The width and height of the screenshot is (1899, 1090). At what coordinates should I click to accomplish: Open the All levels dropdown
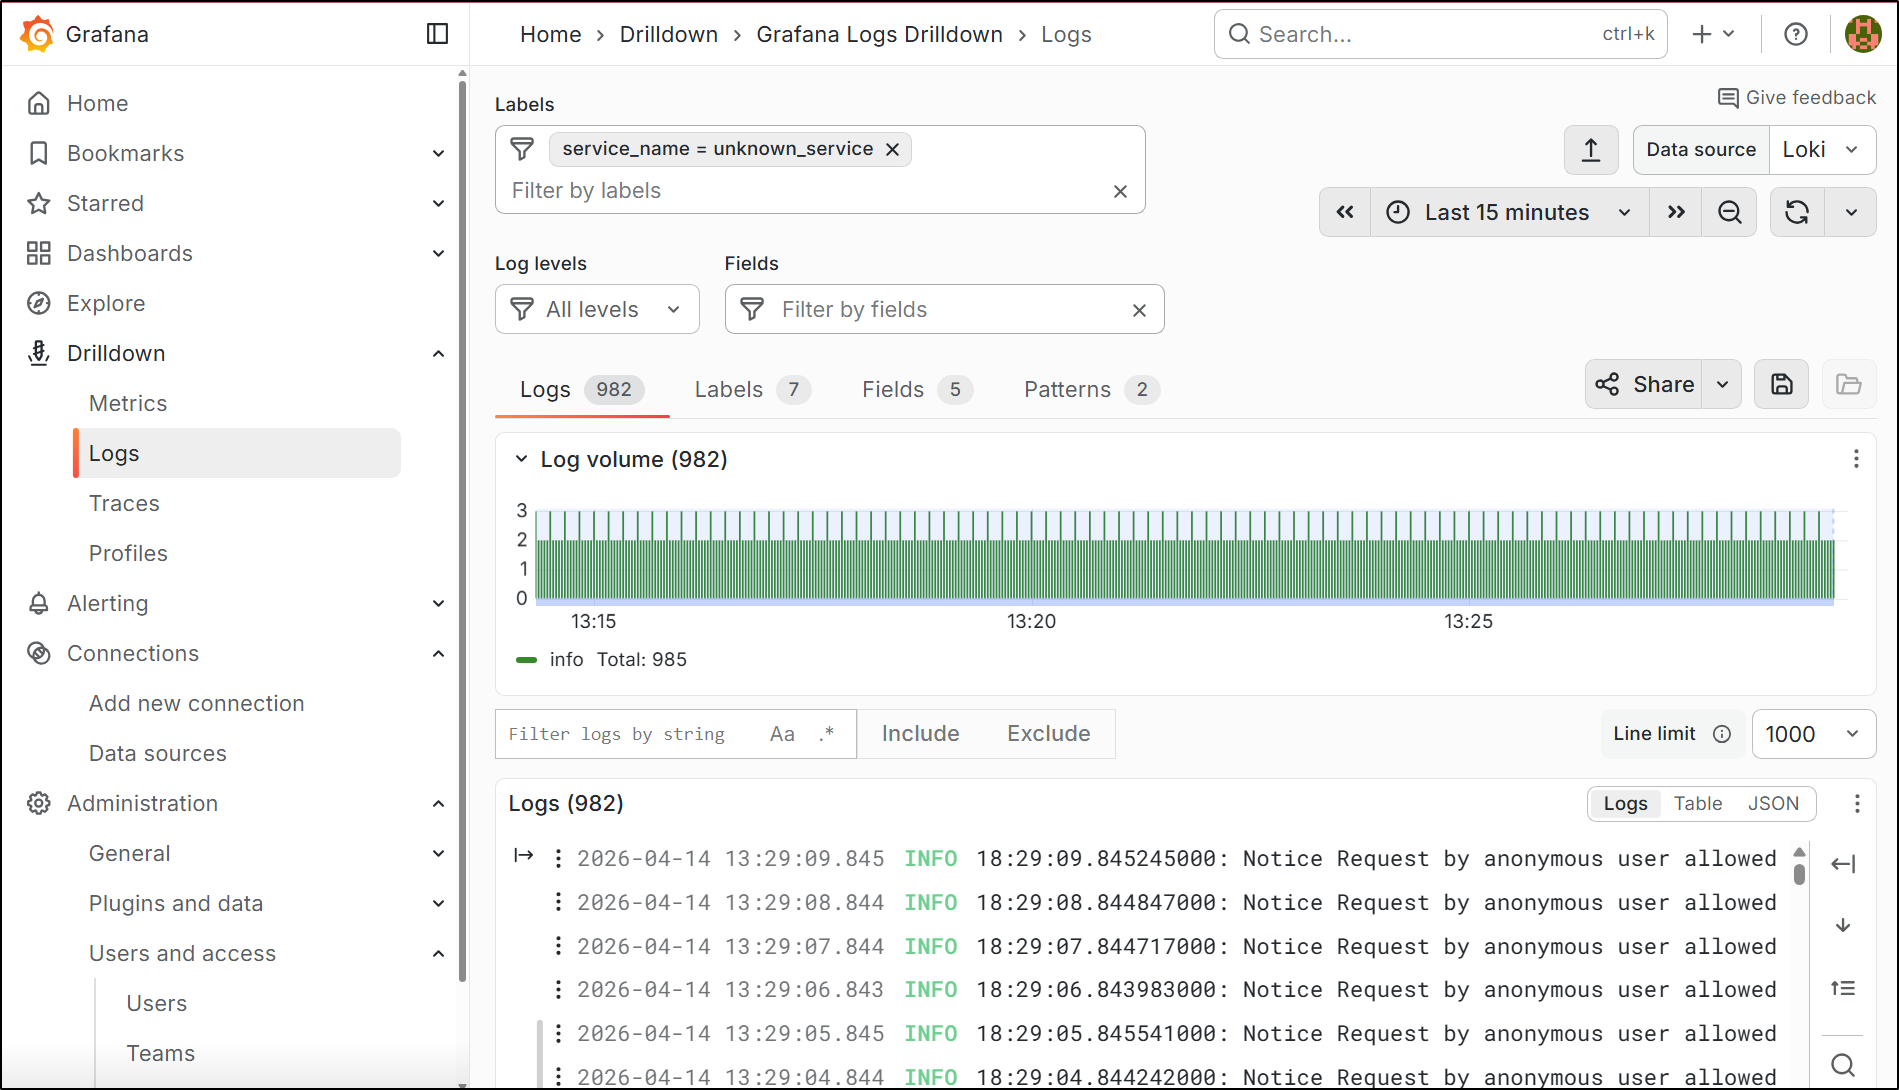pos(596,310)
